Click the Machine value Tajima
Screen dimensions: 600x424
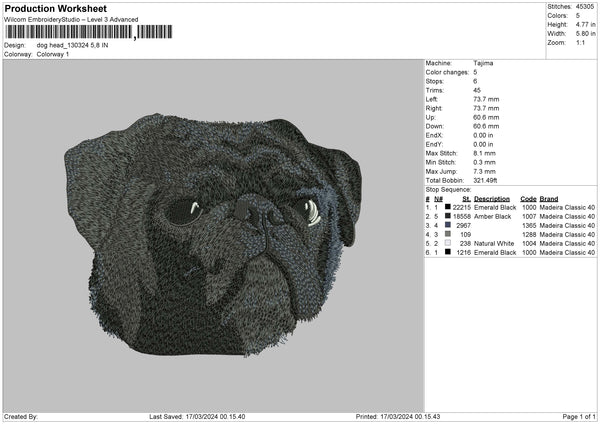pos(483,63)
